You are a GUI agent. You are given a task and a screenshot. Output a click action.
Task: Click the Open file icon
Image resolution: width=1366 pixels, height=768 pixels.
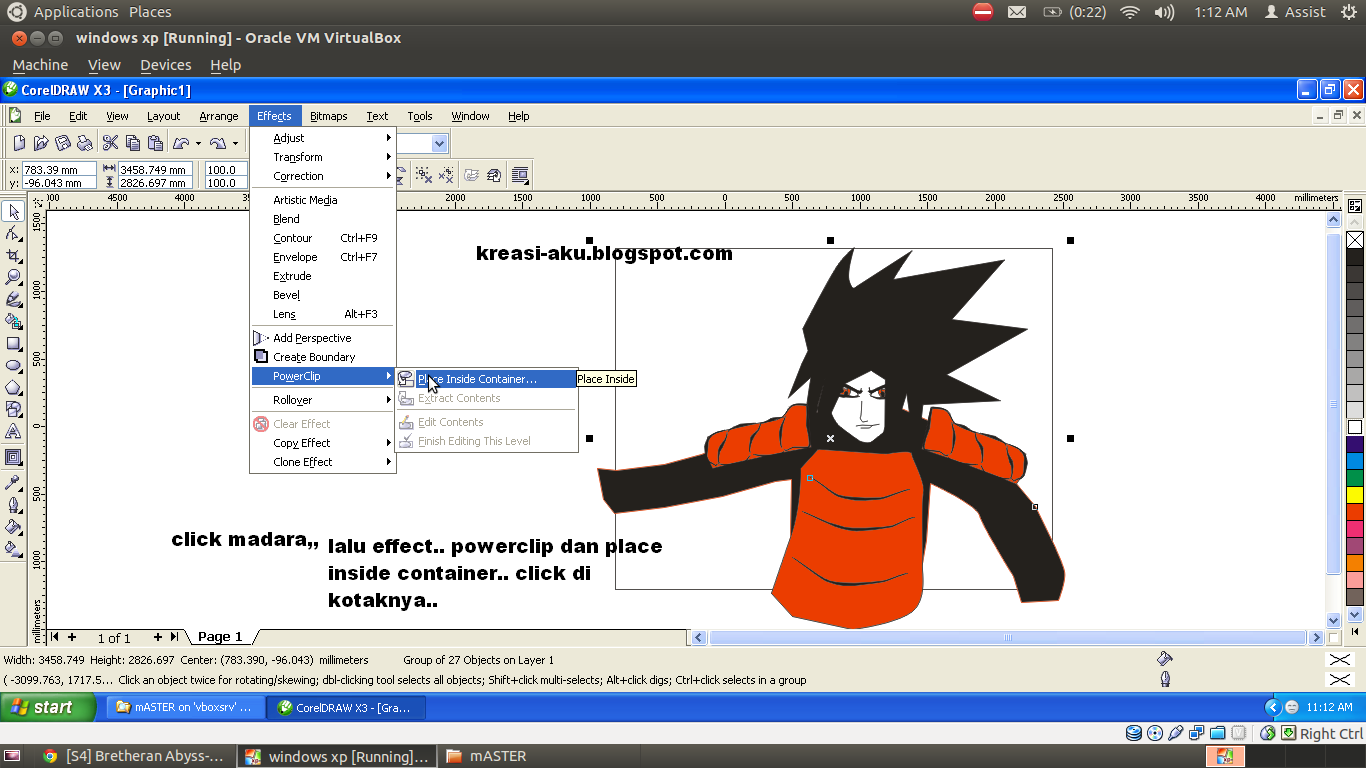click(x=41, y=143)
